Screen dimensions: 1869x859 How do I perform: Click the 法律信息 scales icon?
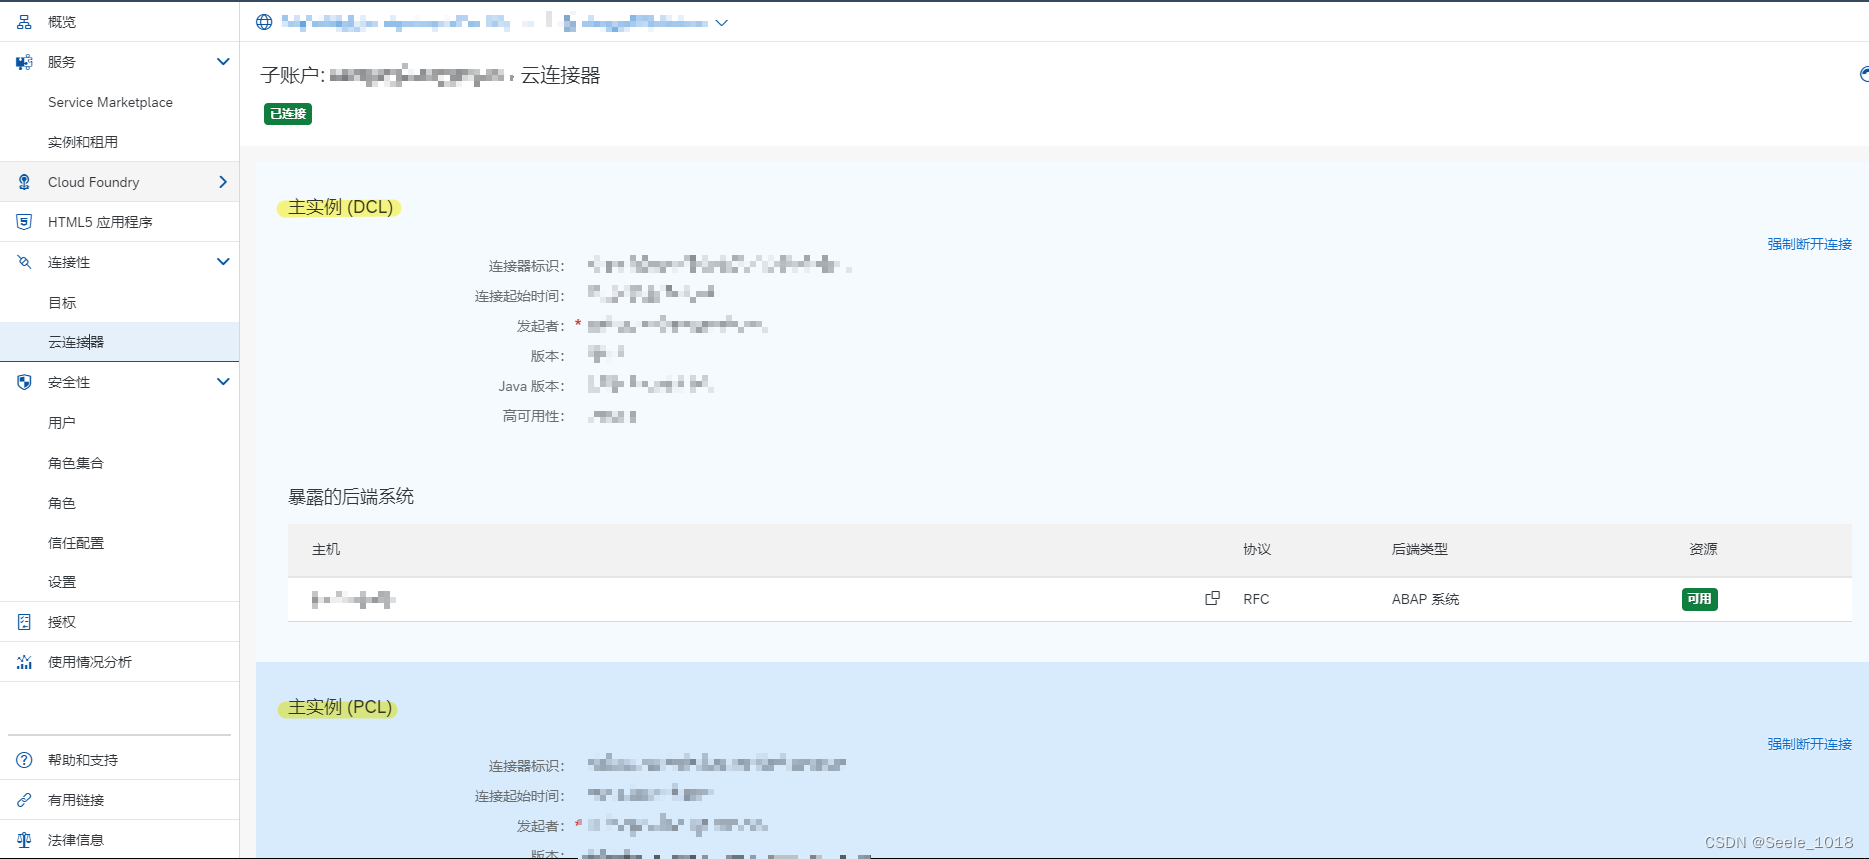[24, 840]
